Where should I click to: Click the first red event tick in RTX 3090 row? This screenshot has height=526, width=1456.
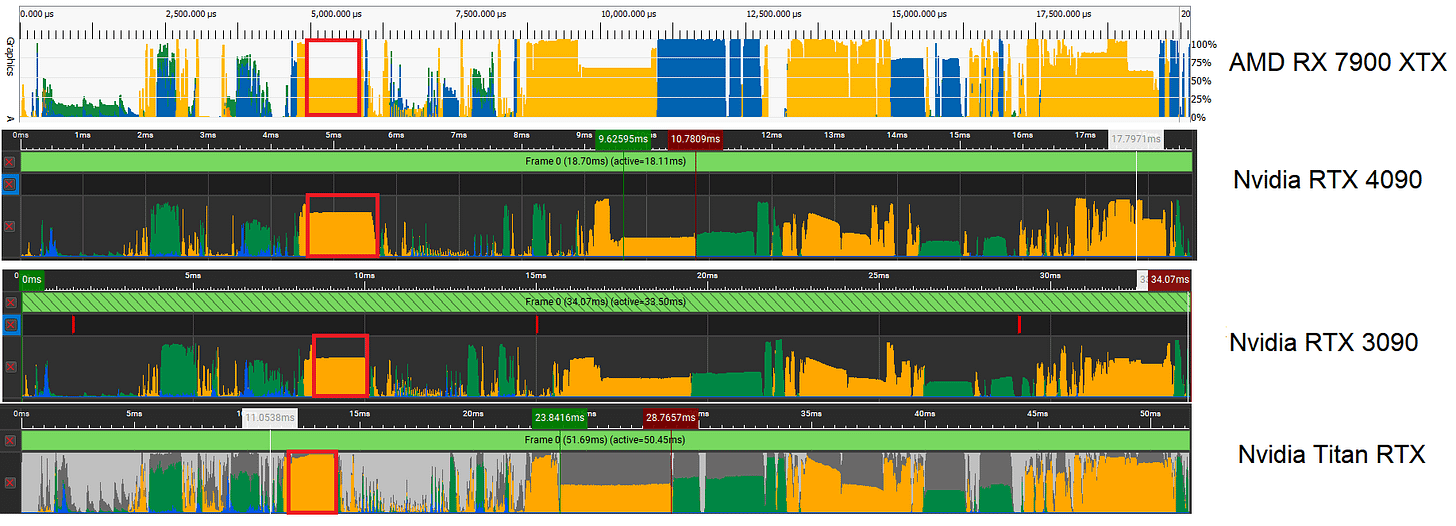(73, 324)
